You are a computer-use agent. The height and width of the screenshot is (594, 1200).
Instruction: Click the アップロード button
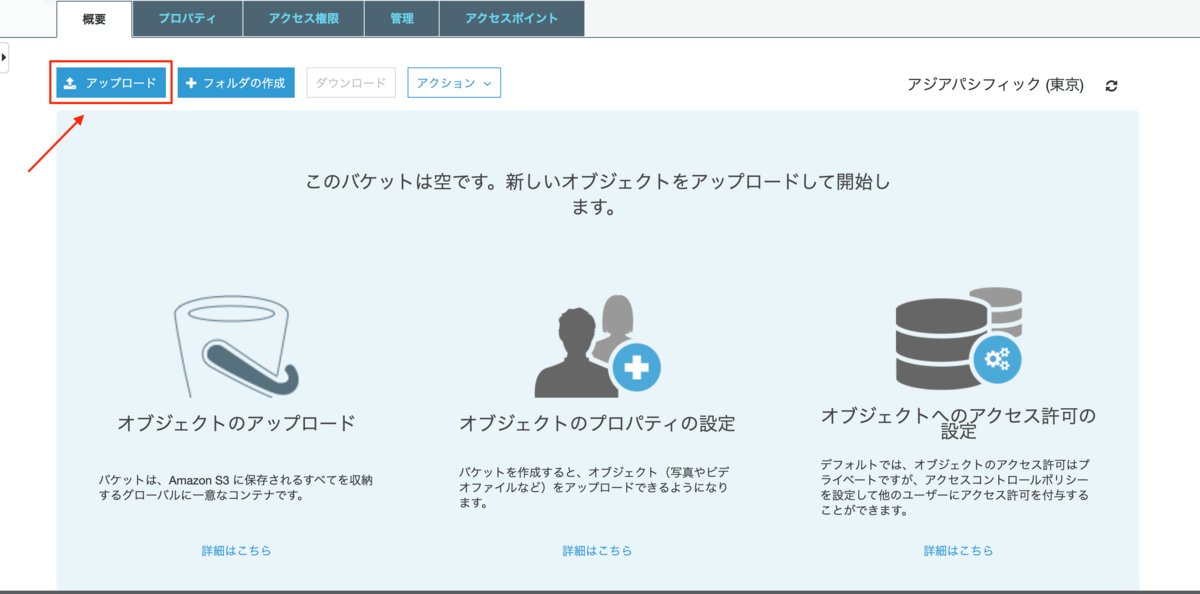(x=110, y=82)
